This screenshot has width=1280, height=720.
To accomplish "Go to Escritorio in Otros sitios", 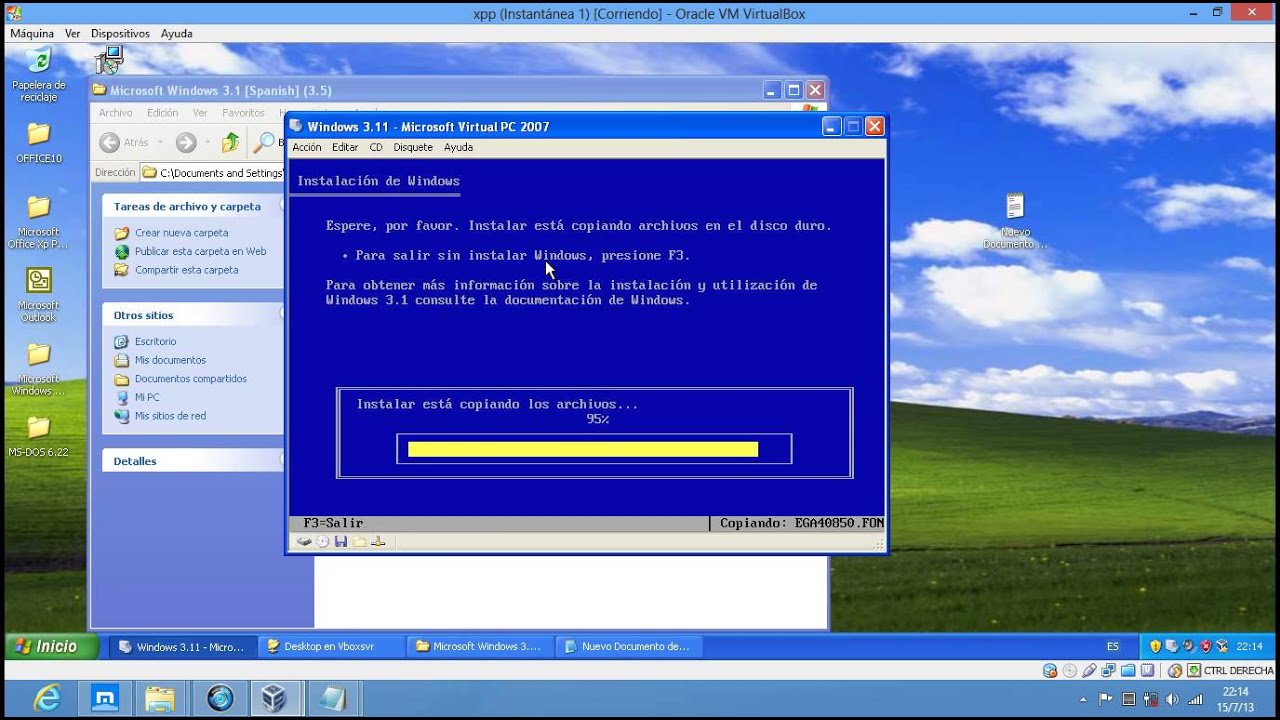I will click(155, 342).
